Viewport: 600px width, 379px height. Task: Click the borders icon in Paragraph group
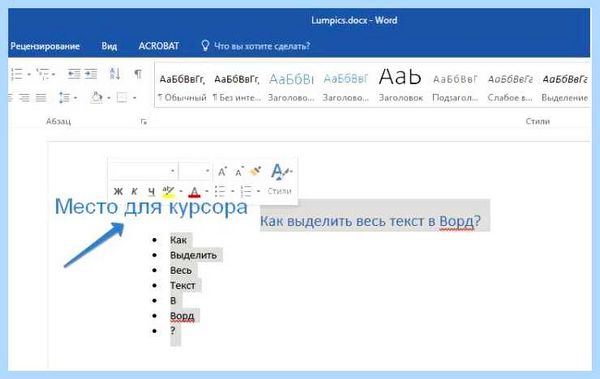[x=122, y=98]
